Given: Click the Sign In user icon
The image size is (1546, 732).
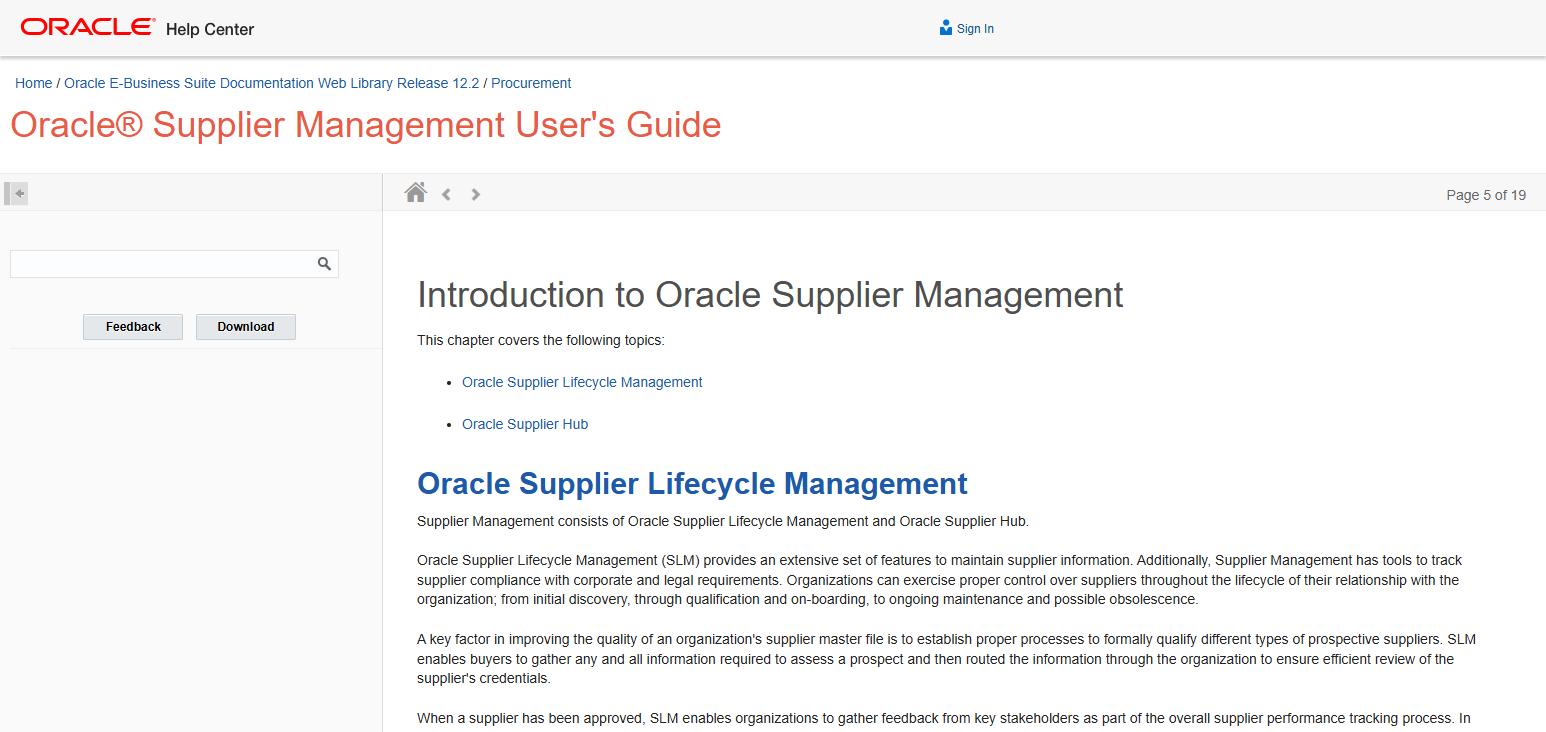Looking at the screenshot, I should point(946,28).
